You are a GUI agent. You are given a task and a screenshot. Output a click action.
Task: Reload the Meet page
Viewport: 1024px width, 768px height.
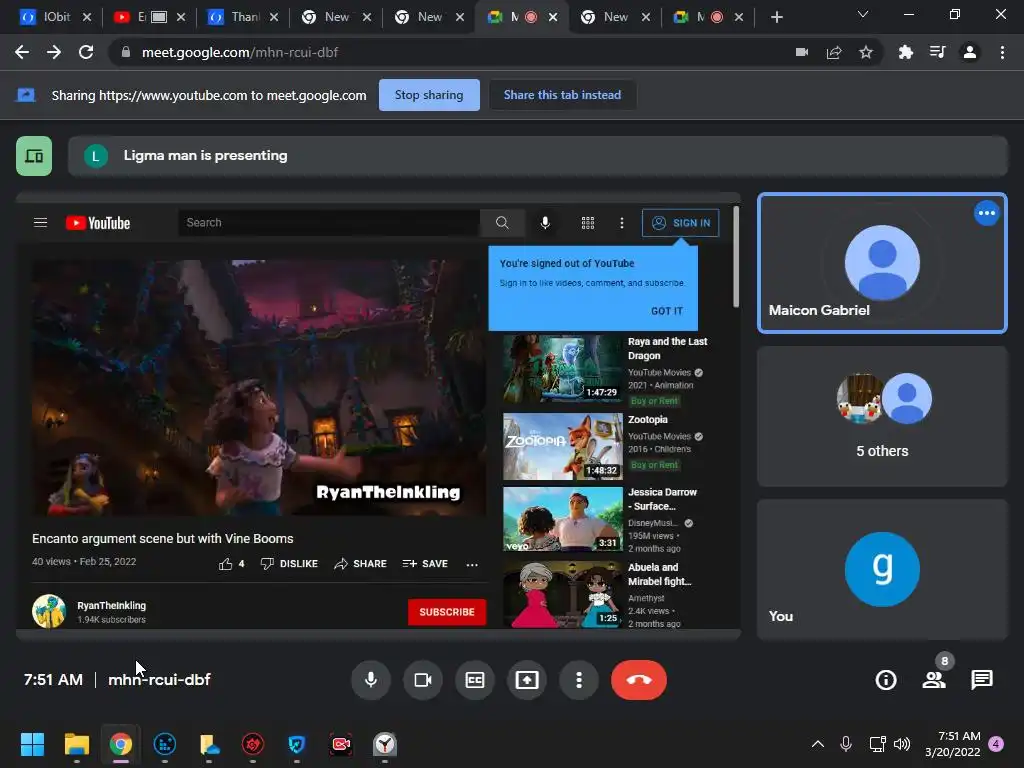[86, 52]
